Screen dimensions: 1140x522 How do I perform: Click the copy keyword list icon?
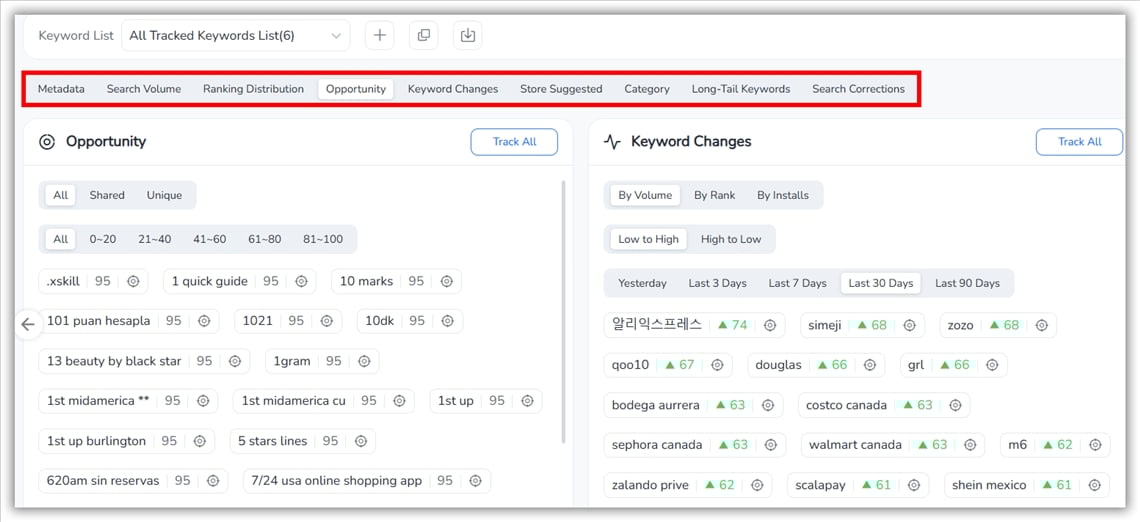(424, 35)
